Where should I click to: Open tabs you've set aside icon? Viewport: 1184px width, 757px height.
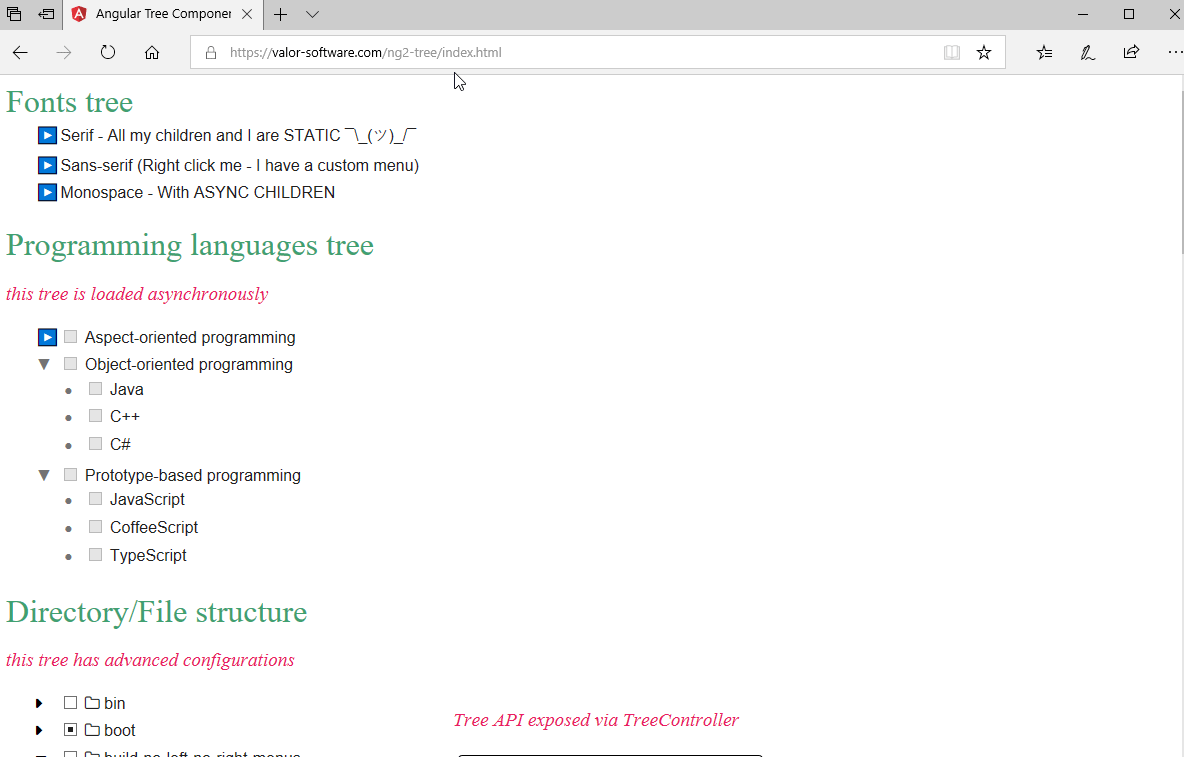14,14
